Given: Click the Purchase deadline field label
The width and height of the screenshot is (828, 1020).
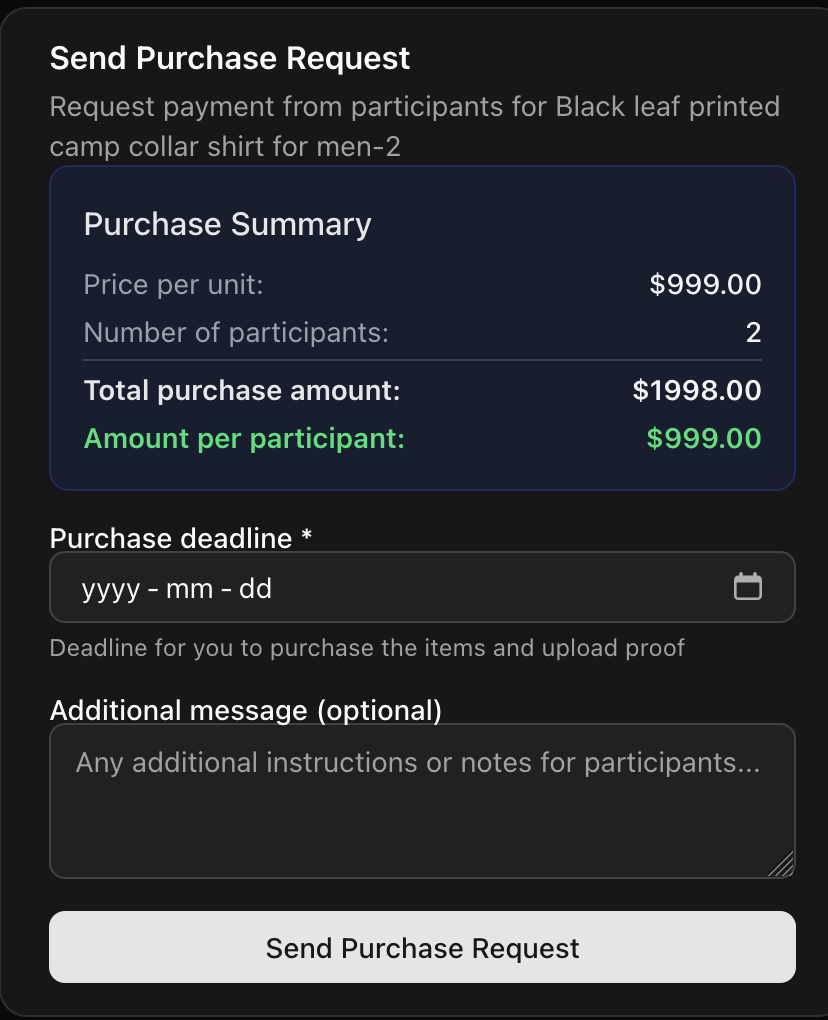Looking at the screenshot, I should click(x=181, y=538).
